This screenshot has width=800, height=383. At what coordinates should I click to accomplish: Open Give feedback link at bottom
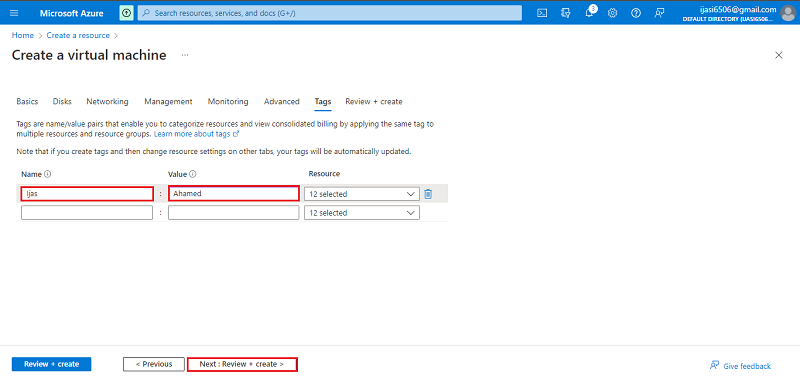pyautogui.click(x=740, y=366)
